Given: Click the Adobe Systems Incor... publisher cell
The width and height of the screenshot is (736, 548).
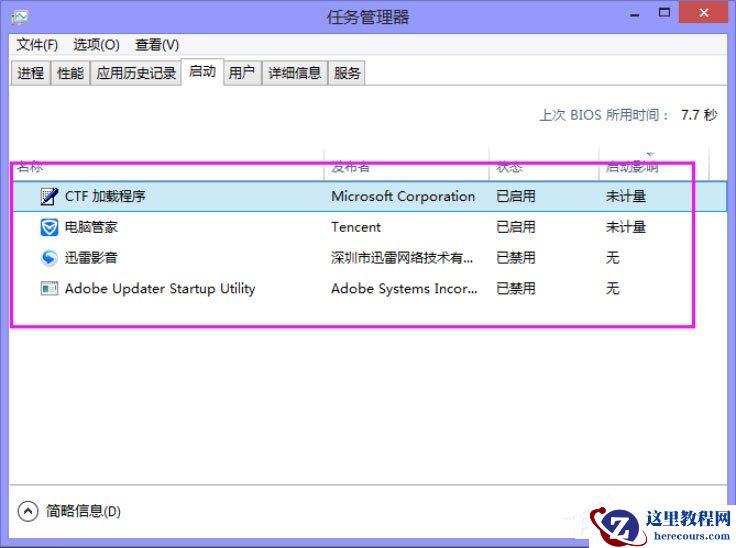Looking at the screenshot, I should tap(404, 288).
